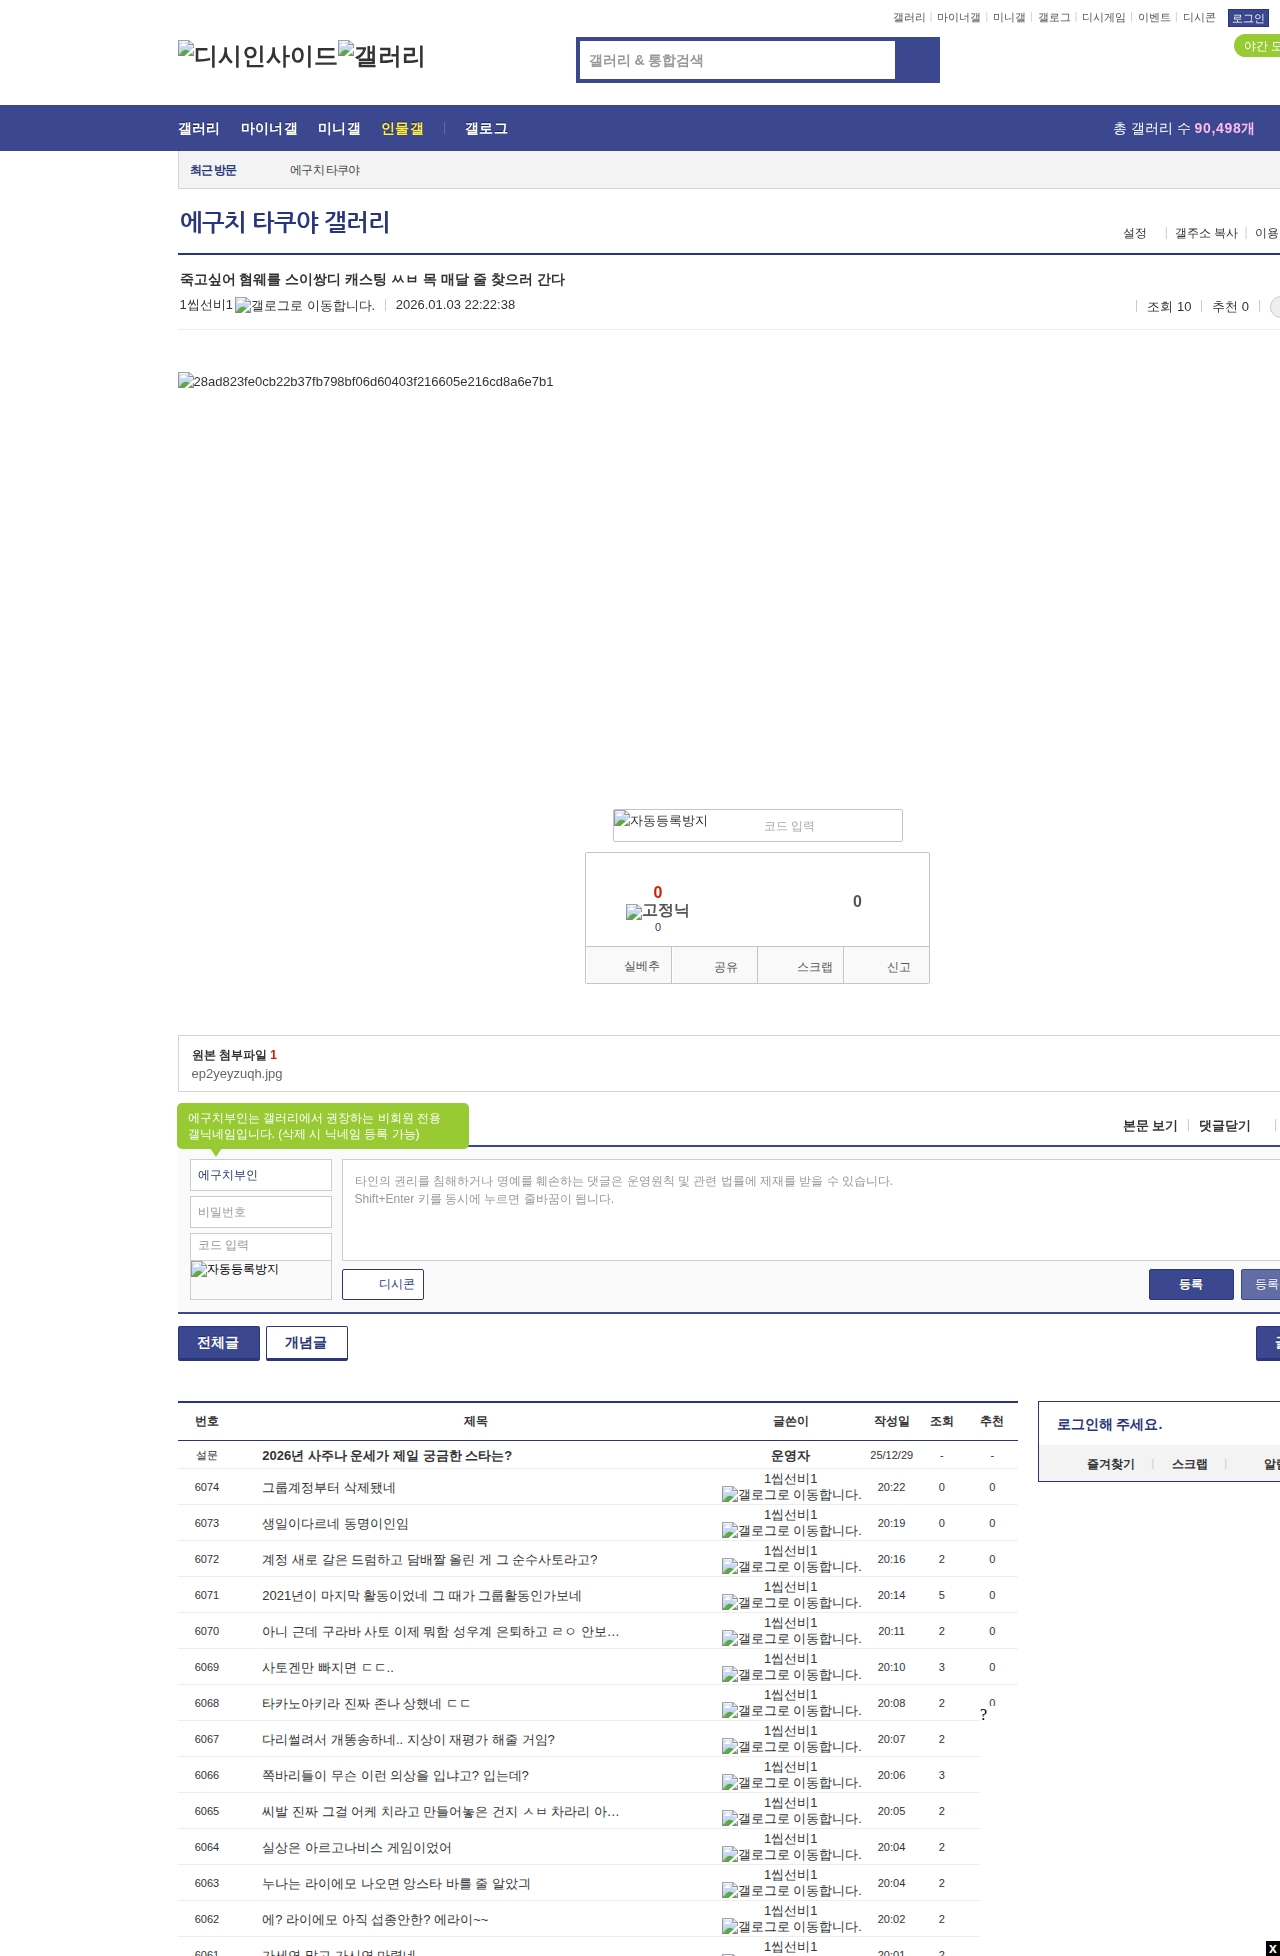Open the 갤로그 icon in post row 6072
1280x1956 pixels.
pyautogui.click(x=792, y=1567)
